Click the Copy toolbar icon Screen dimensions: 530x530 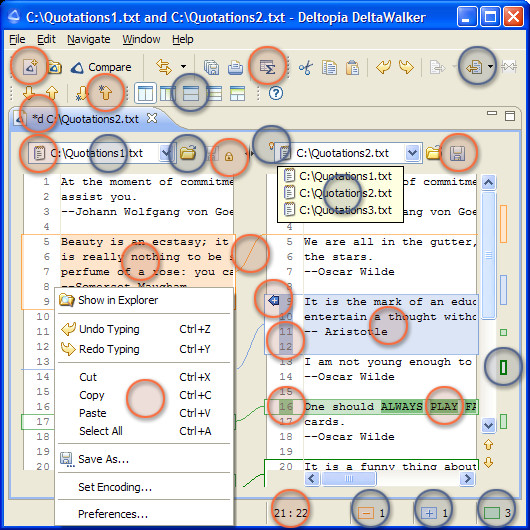coord(329,67)
